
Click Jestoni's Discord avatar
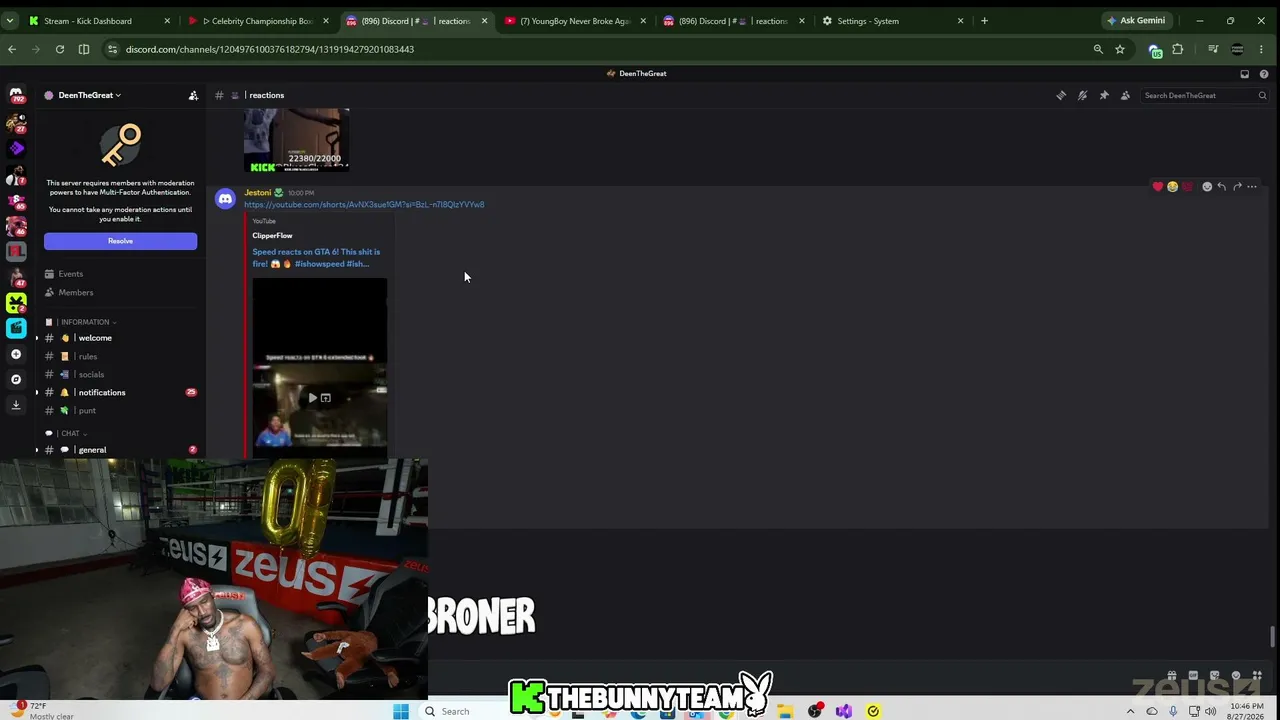(x=225, y=199)
